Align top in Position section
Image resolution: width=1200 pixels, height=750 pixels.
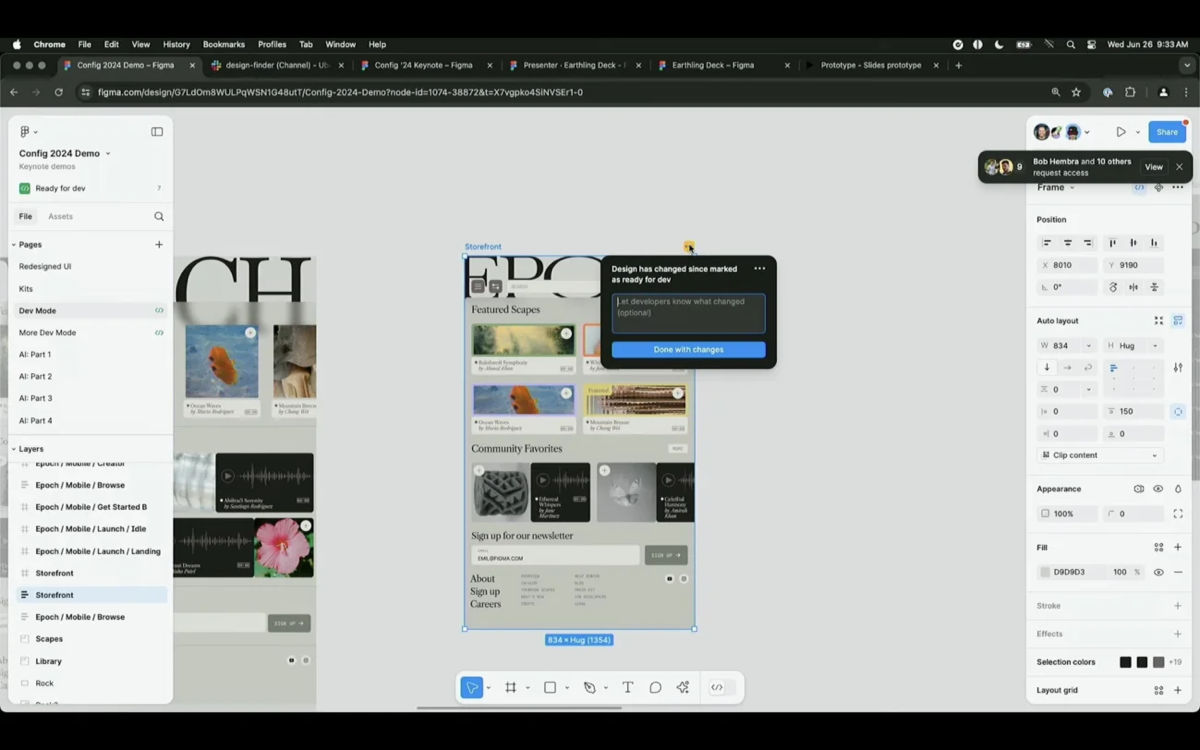pos(1112,243)
